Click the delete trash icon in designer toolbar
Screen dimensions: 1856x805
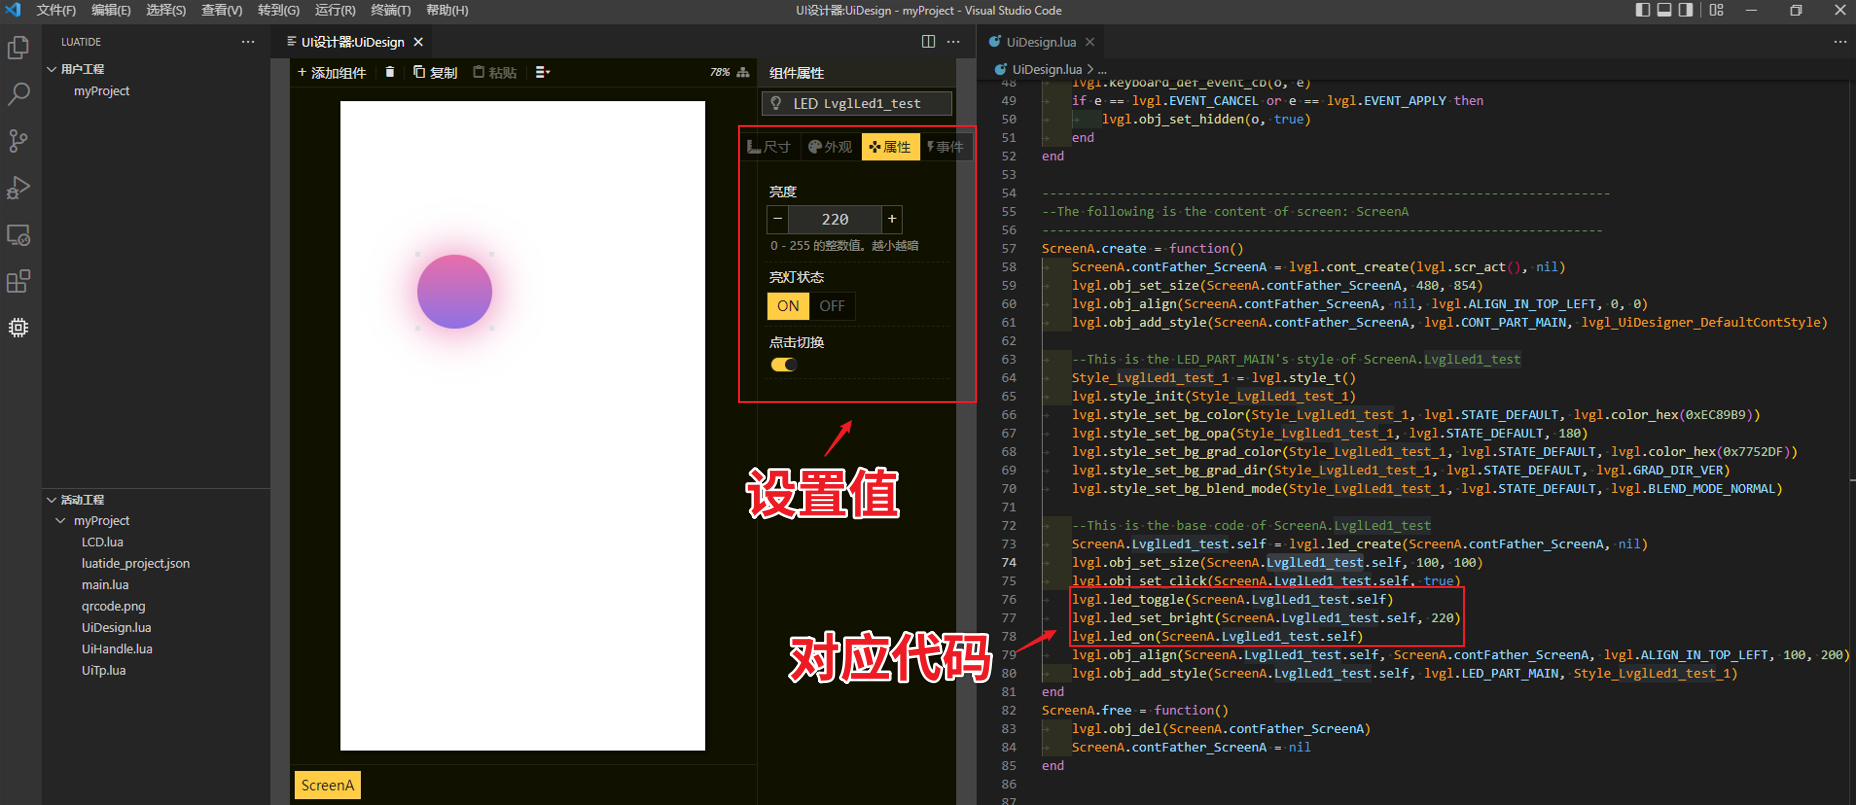pos(390,72)
